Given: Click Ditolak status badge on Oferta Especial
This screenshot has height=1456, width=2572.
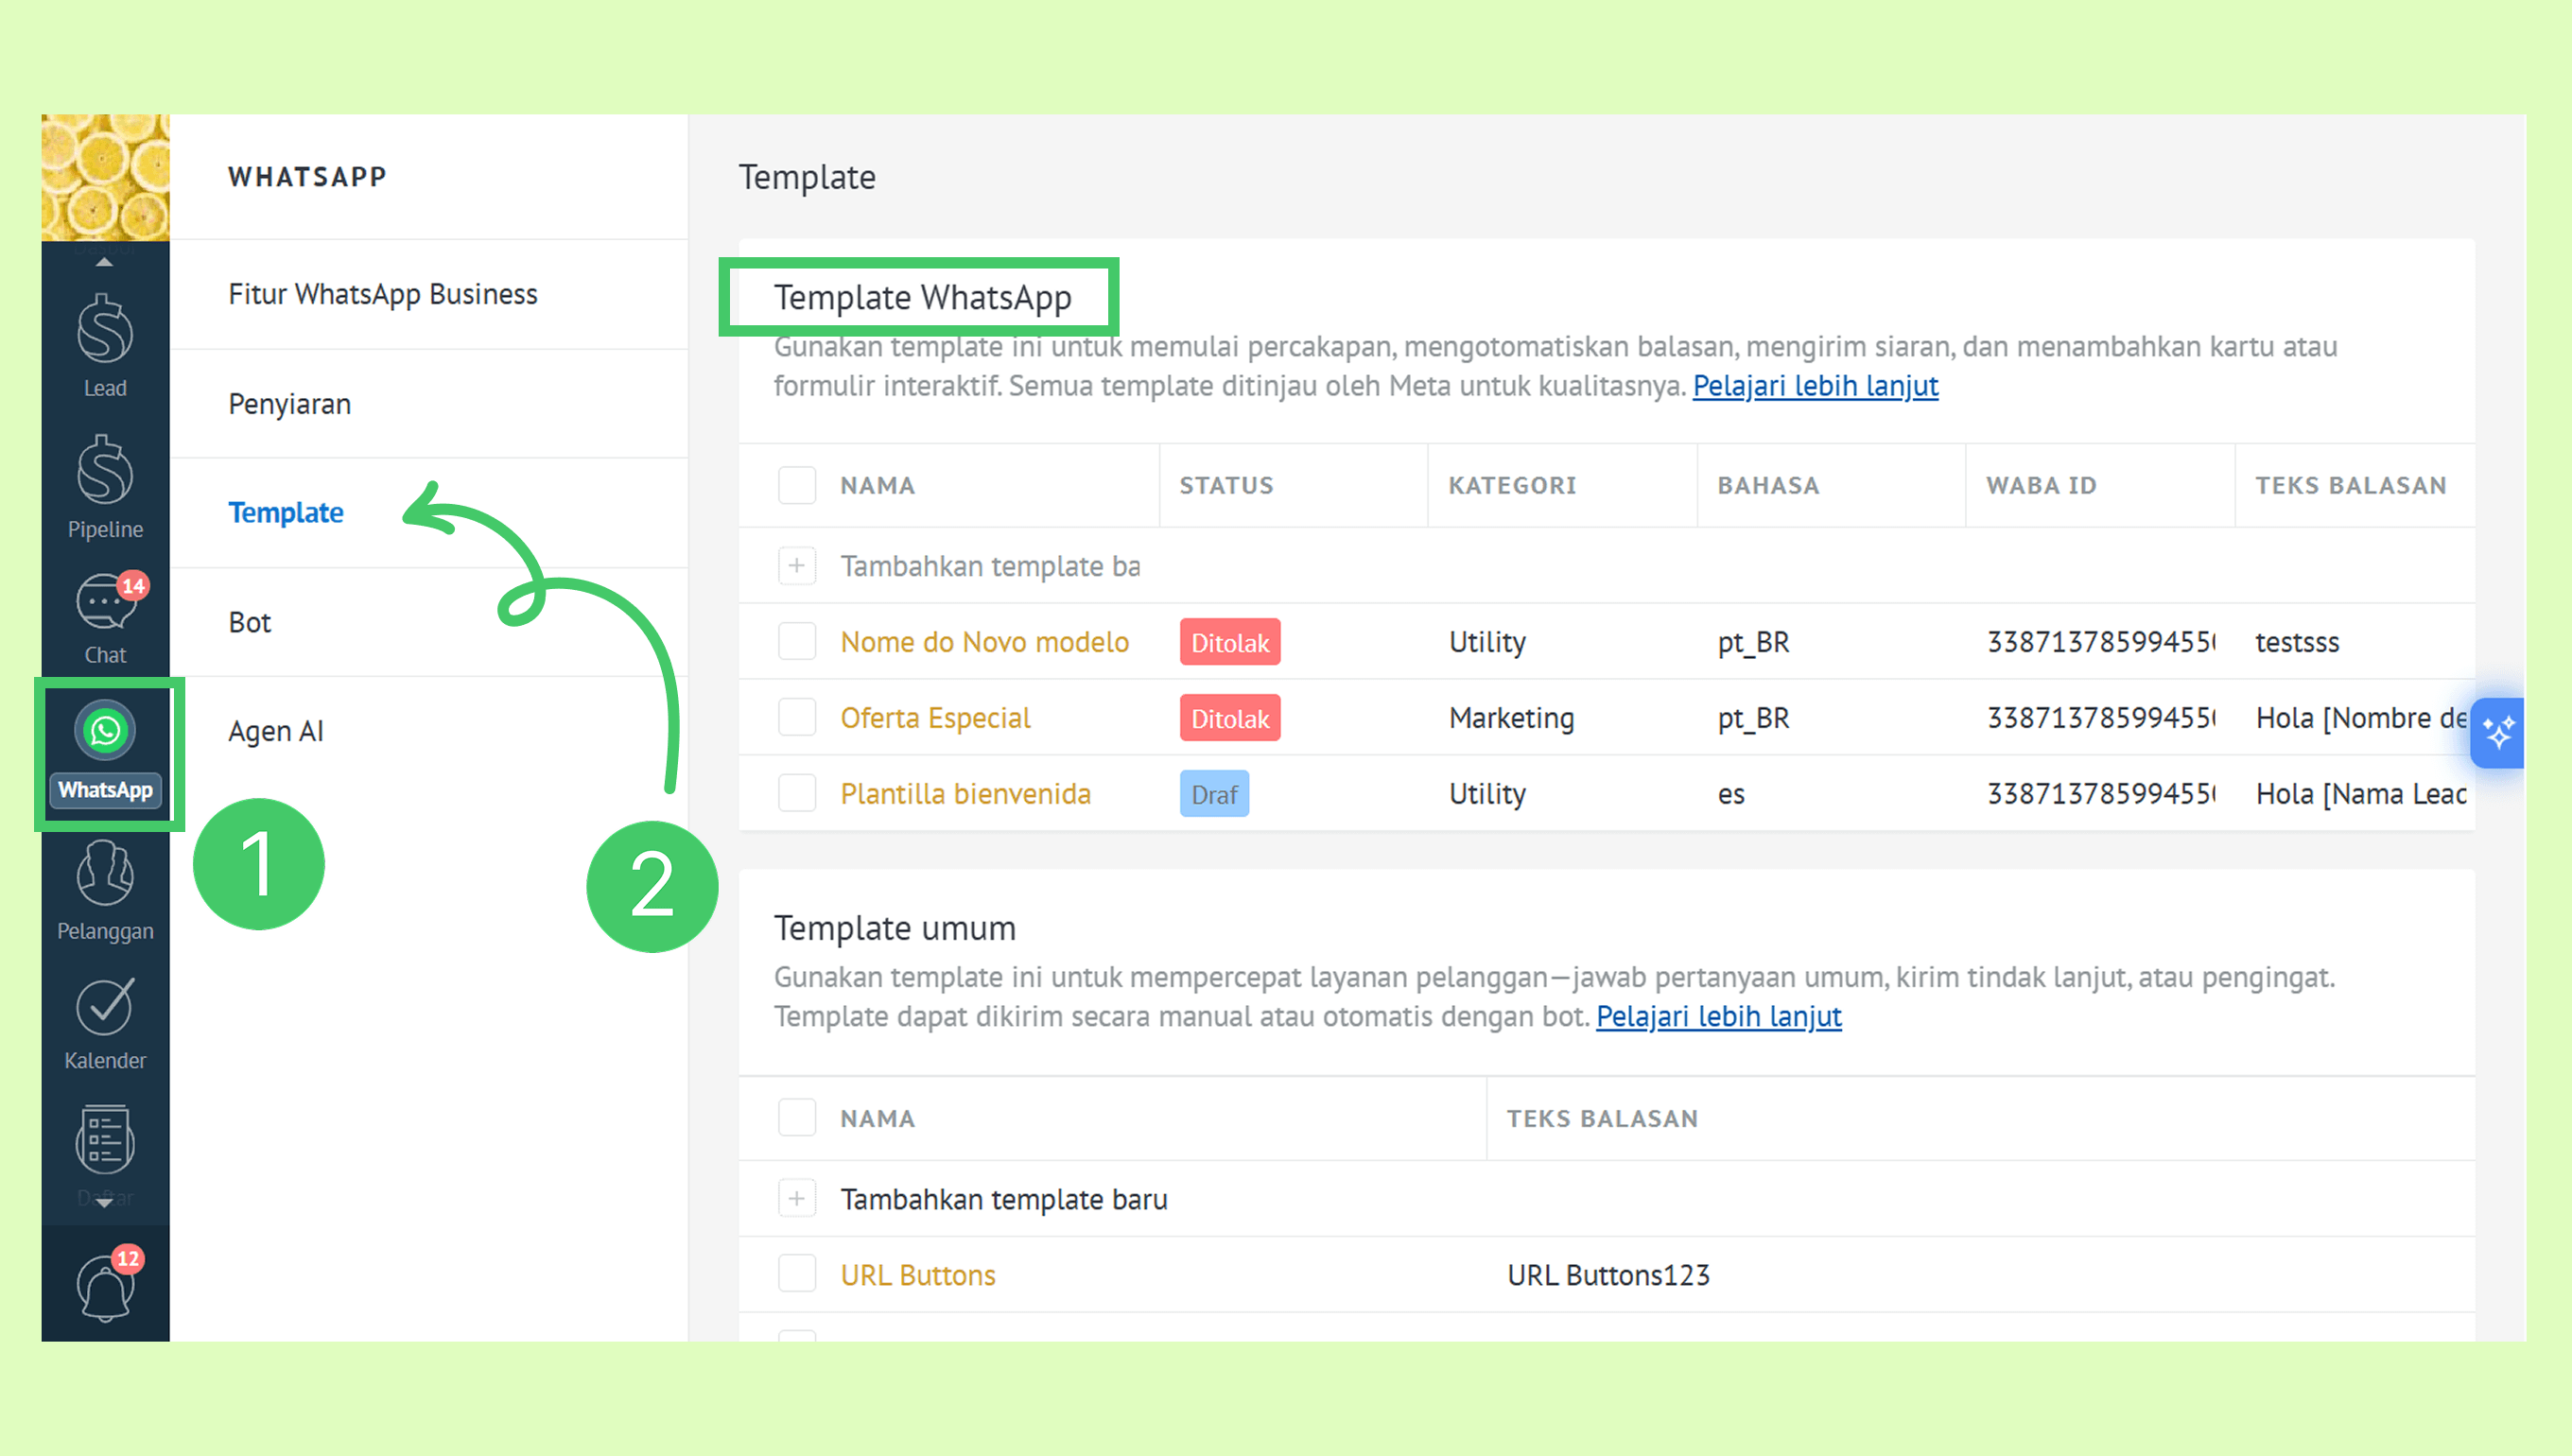Looking at the screenshot, I should 1229,718.
